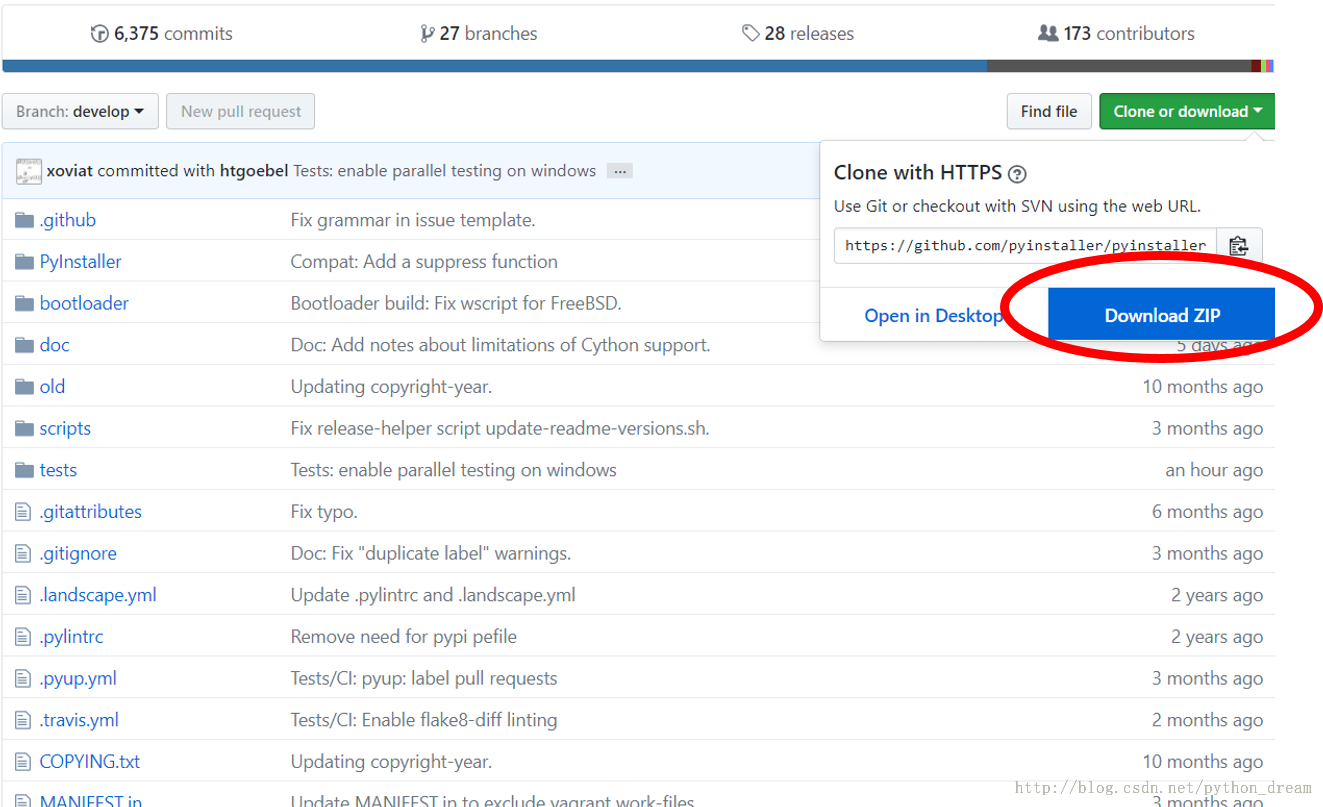Click the releases tag icon
Screen dimensions: 1323x807
(751, 34)
